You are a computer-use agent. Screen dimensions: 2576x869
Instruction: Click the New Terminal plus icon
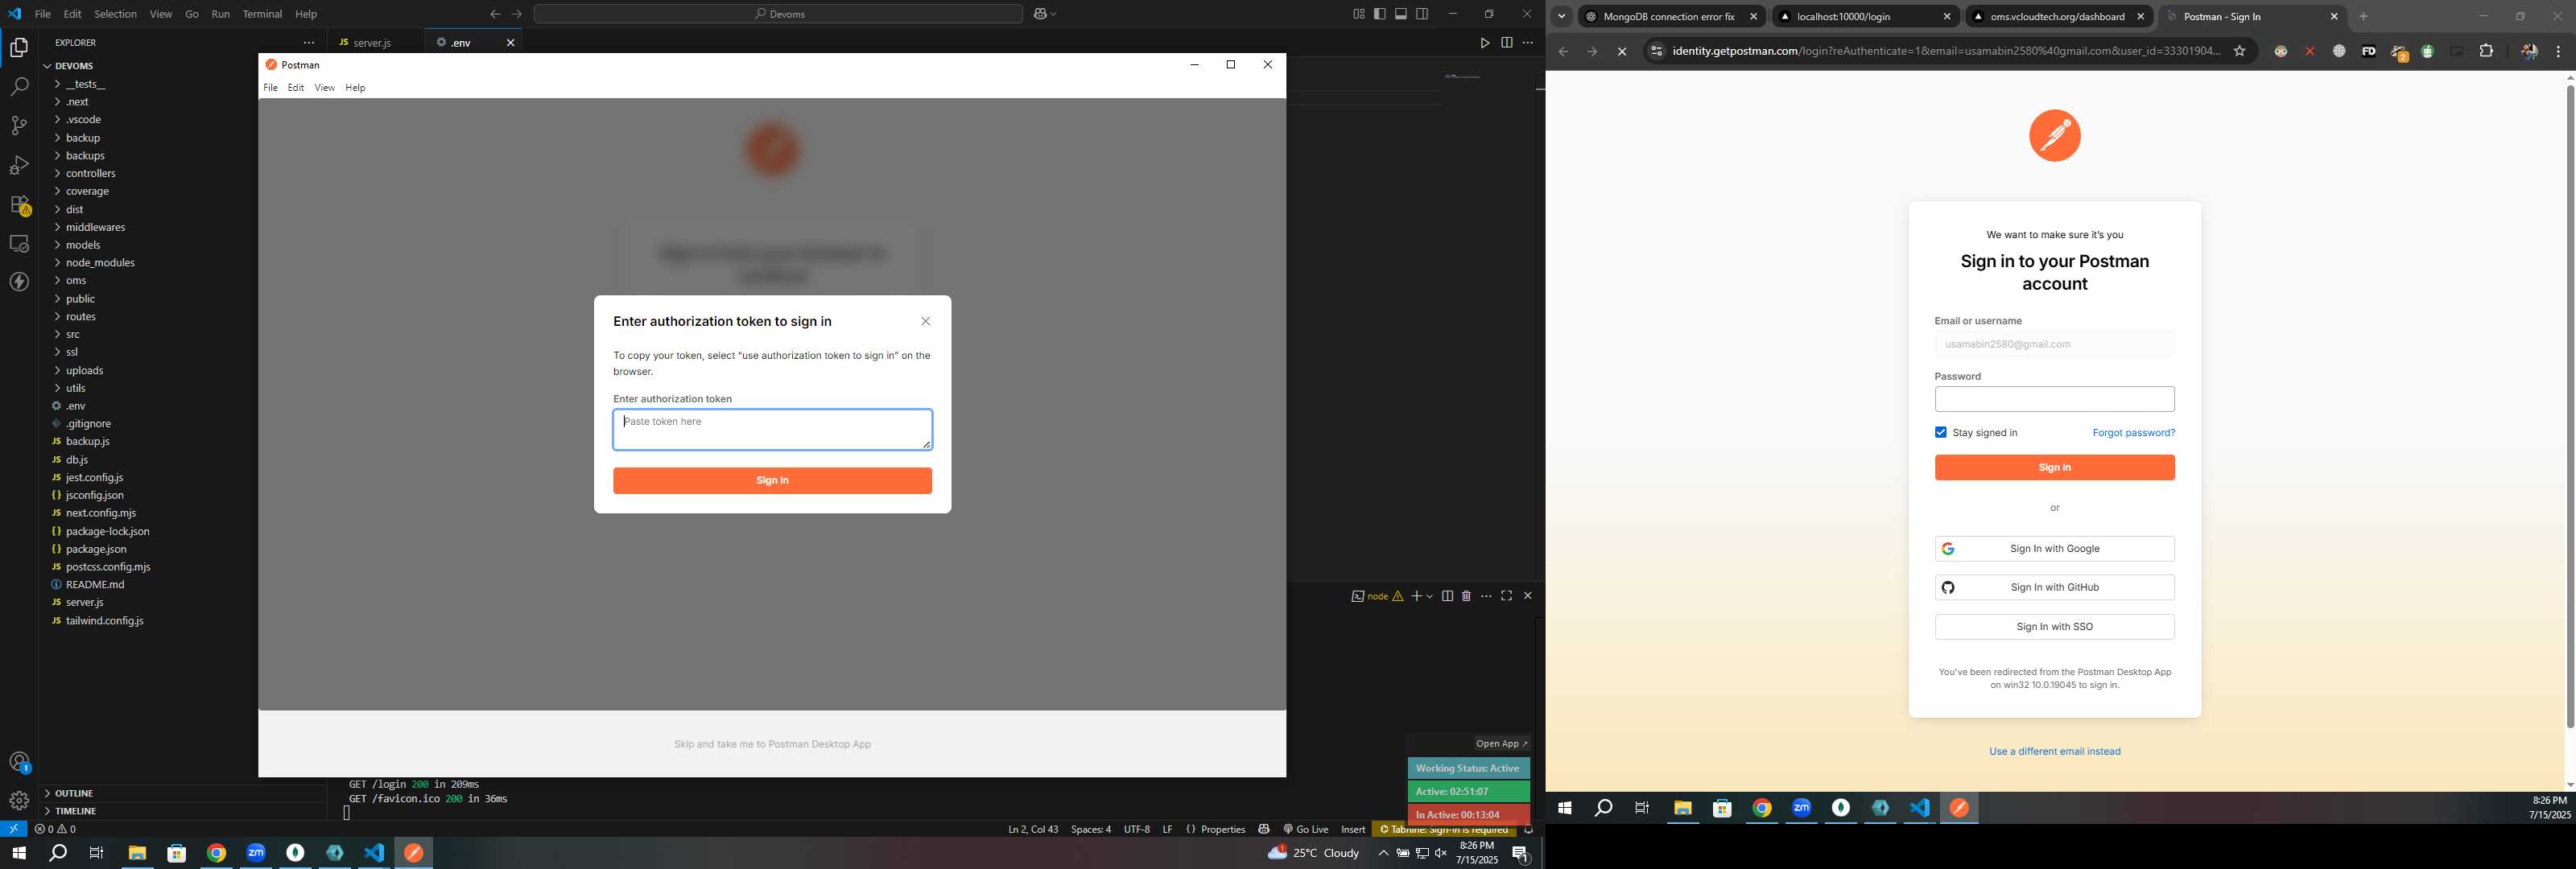point(1416,596)
